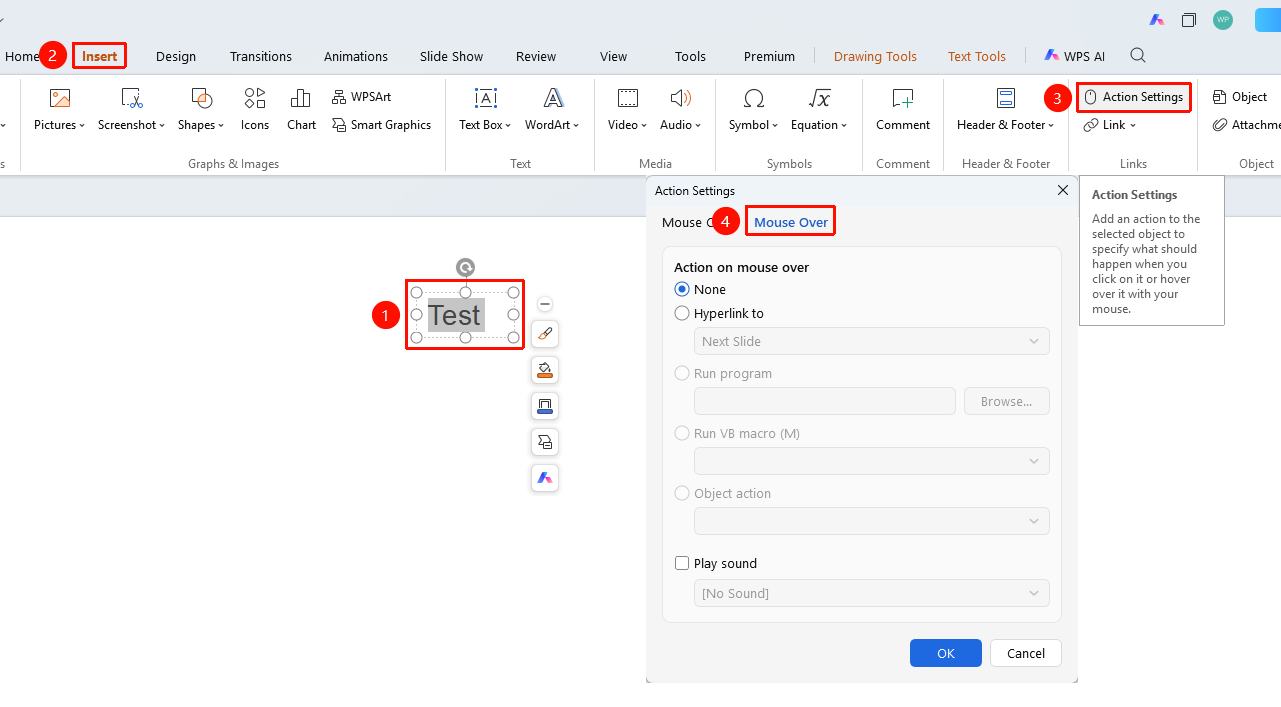Click the Video insert button
1281x707 pixels.
pos(628,110)
